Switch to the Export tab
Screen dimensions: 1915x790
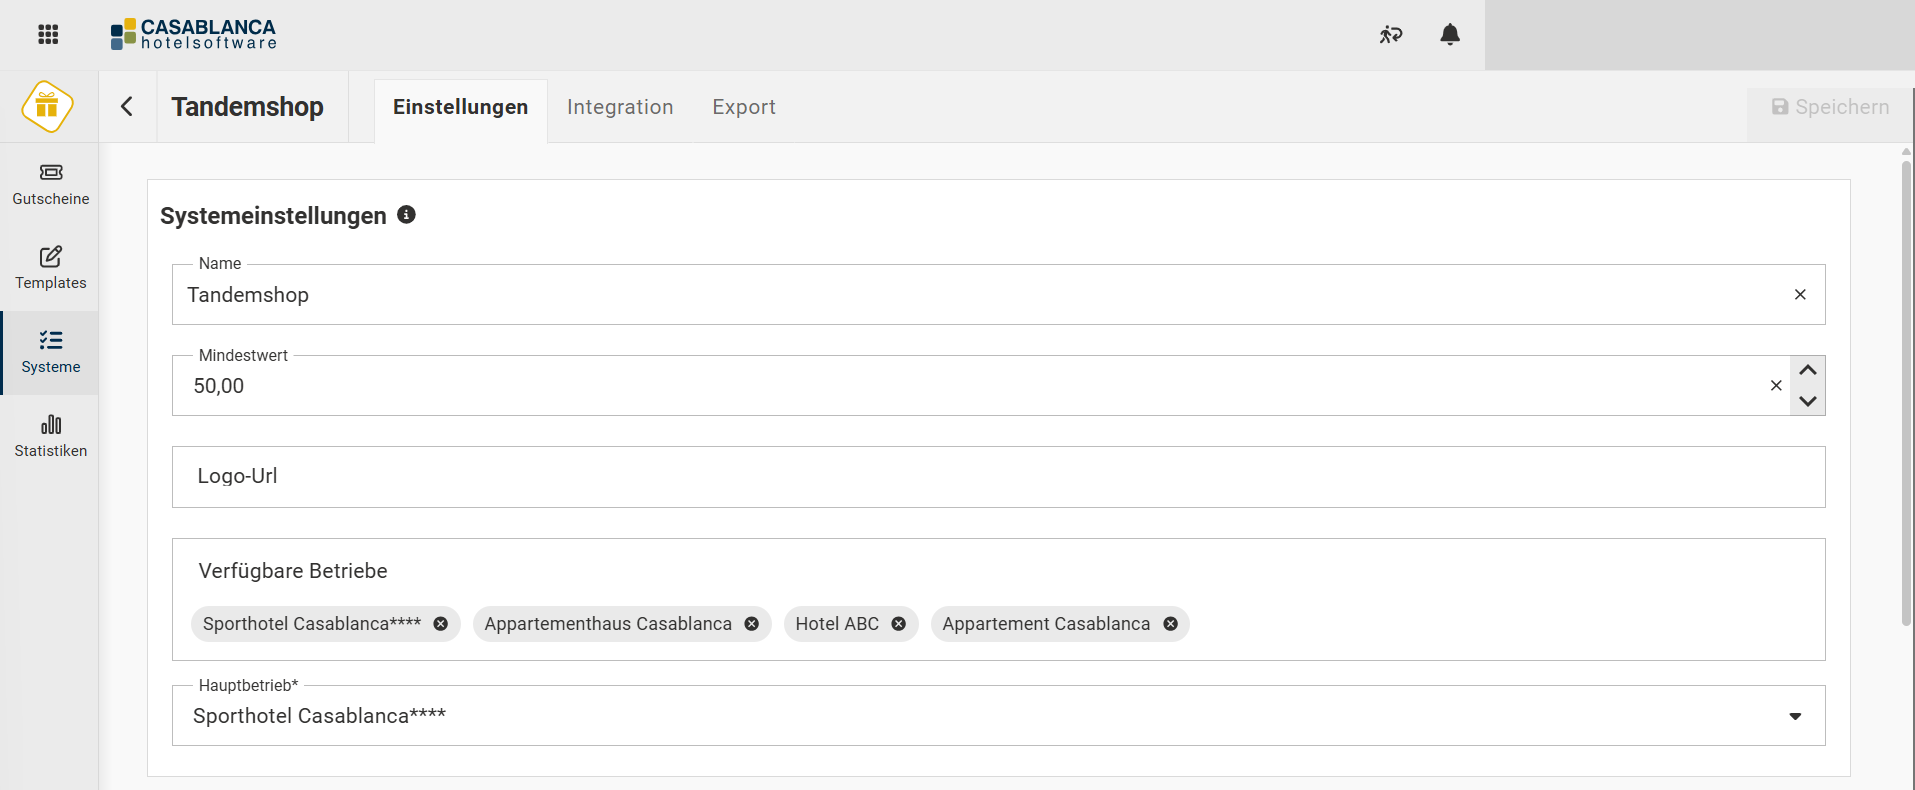tap(743, 107)
